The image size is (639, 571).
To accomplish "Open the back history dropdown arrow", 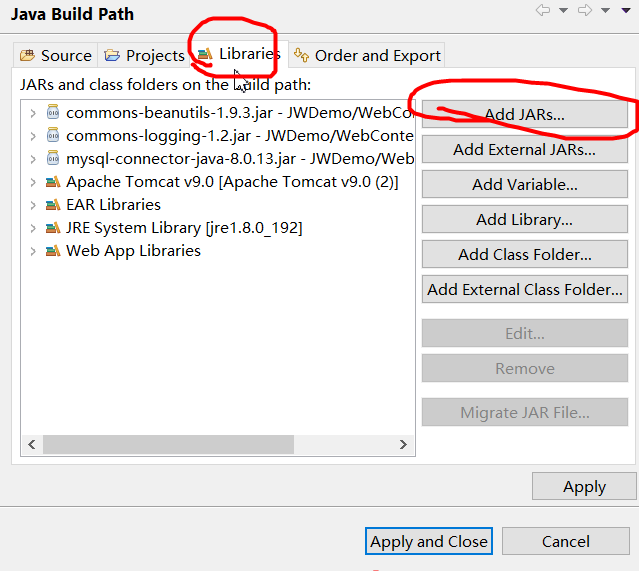I will point(563,11).
